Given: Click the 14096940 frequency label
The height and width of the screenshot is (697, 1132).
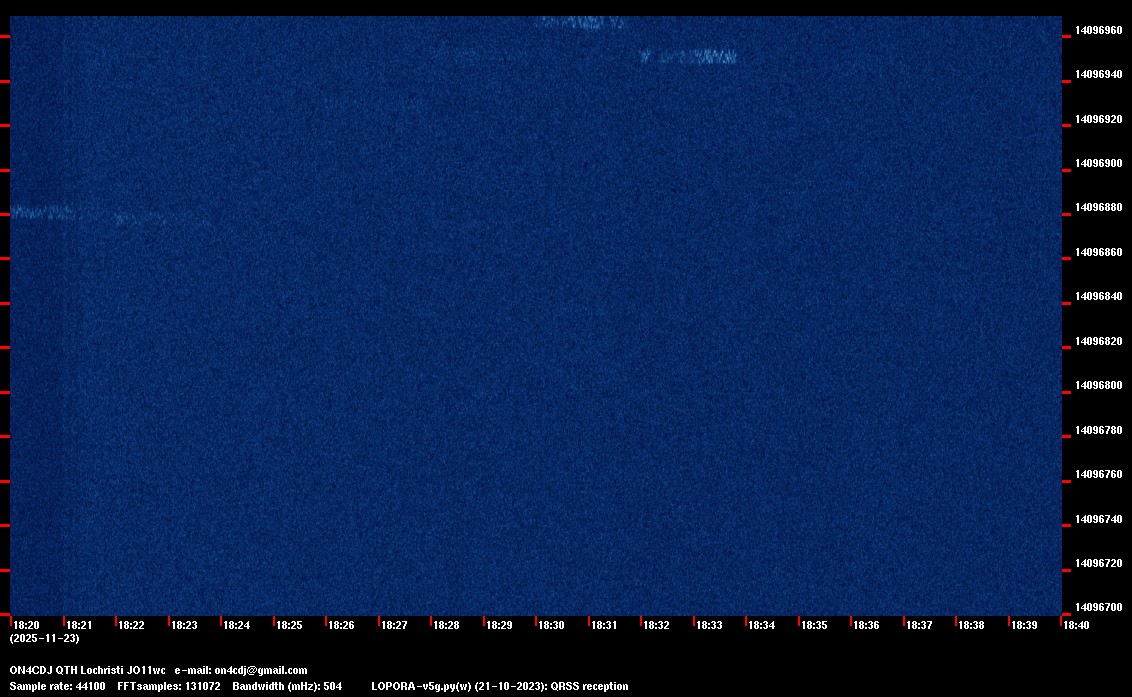Looking at the screenshot, I should coord(1099,74).
